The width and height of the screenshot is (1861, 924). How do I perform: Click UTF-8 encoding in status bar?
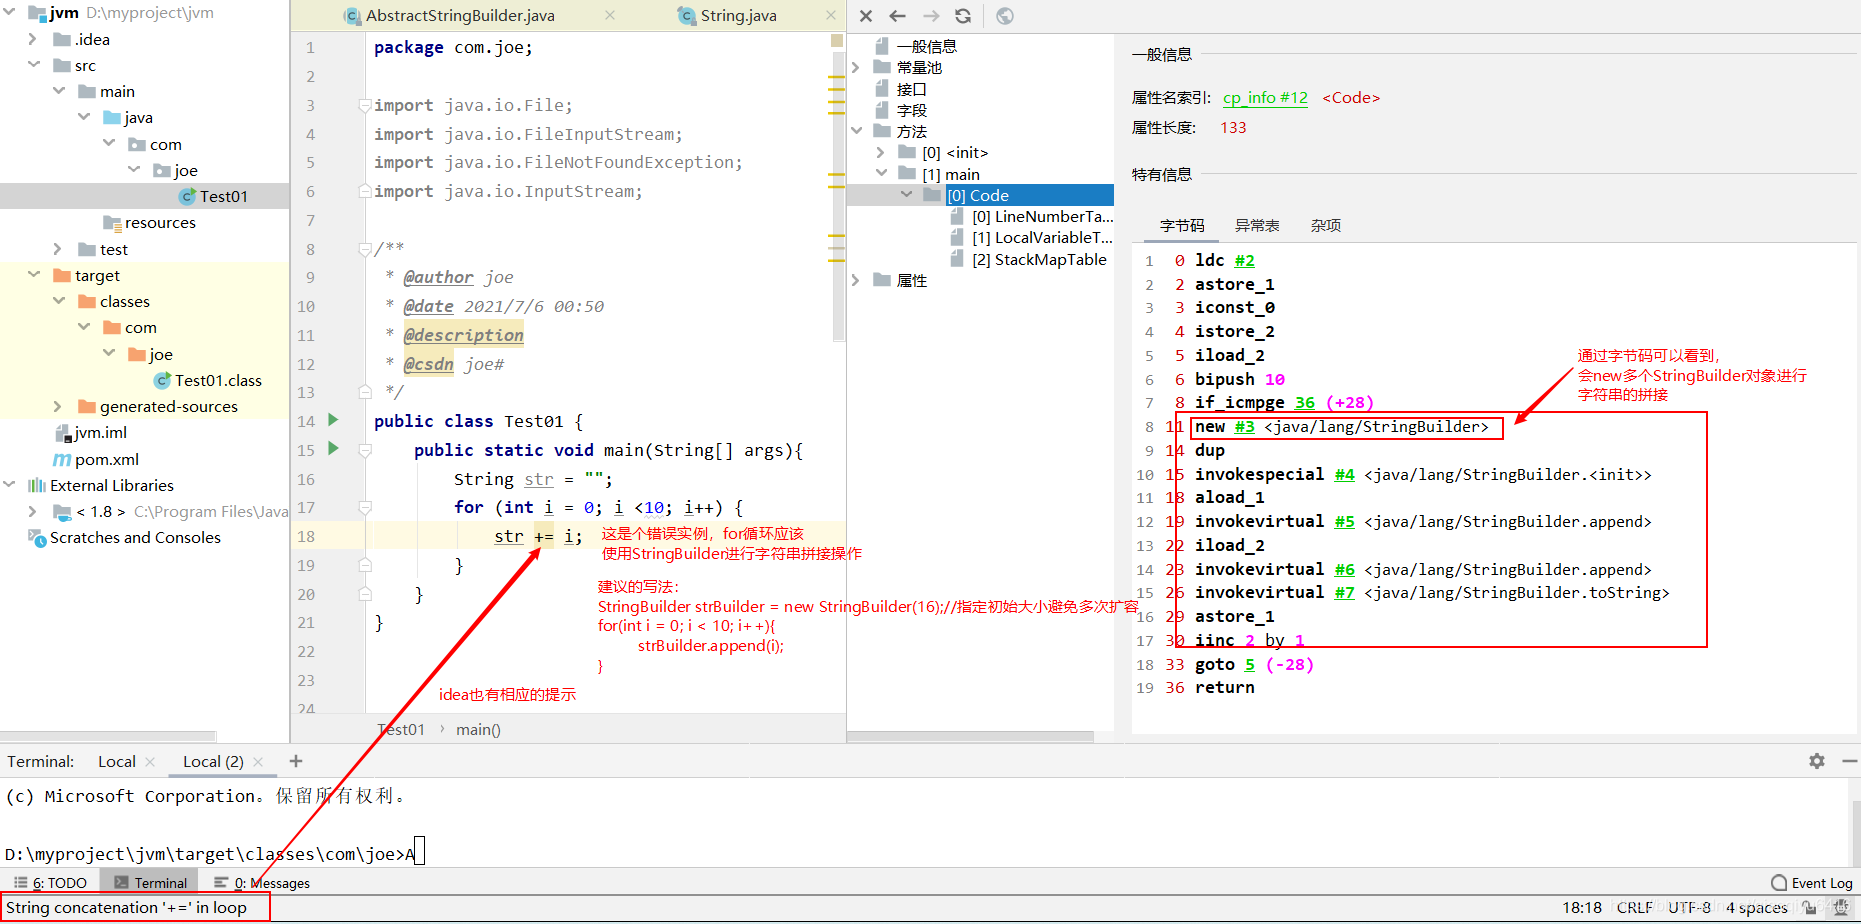coord(1689,907)
